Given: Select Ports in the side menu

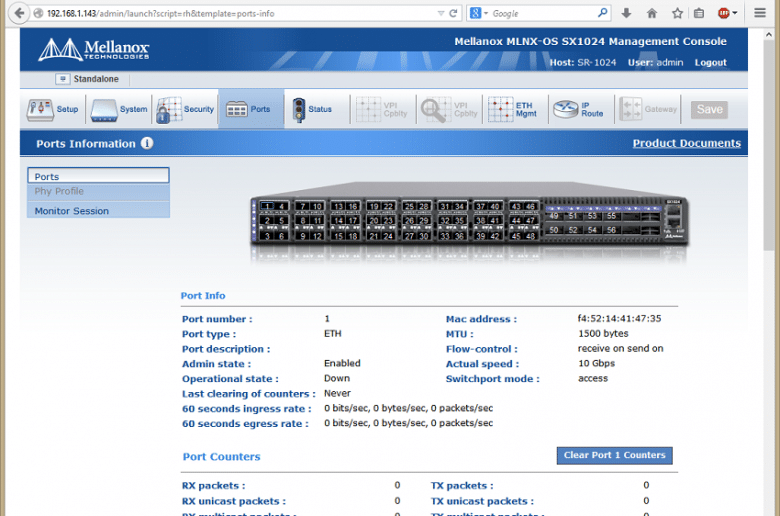Looking at the screenshot, I should point(98,176).
